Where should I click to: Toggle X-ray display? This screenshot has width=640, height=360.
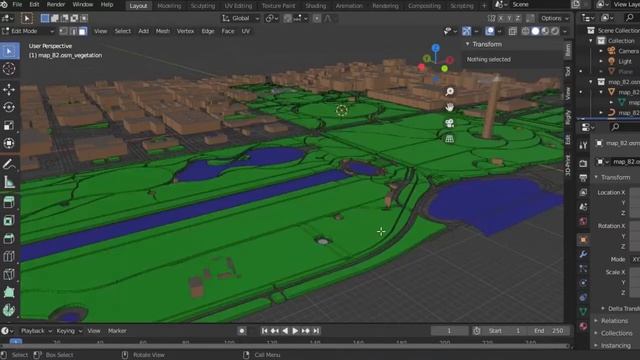[513, 31]
